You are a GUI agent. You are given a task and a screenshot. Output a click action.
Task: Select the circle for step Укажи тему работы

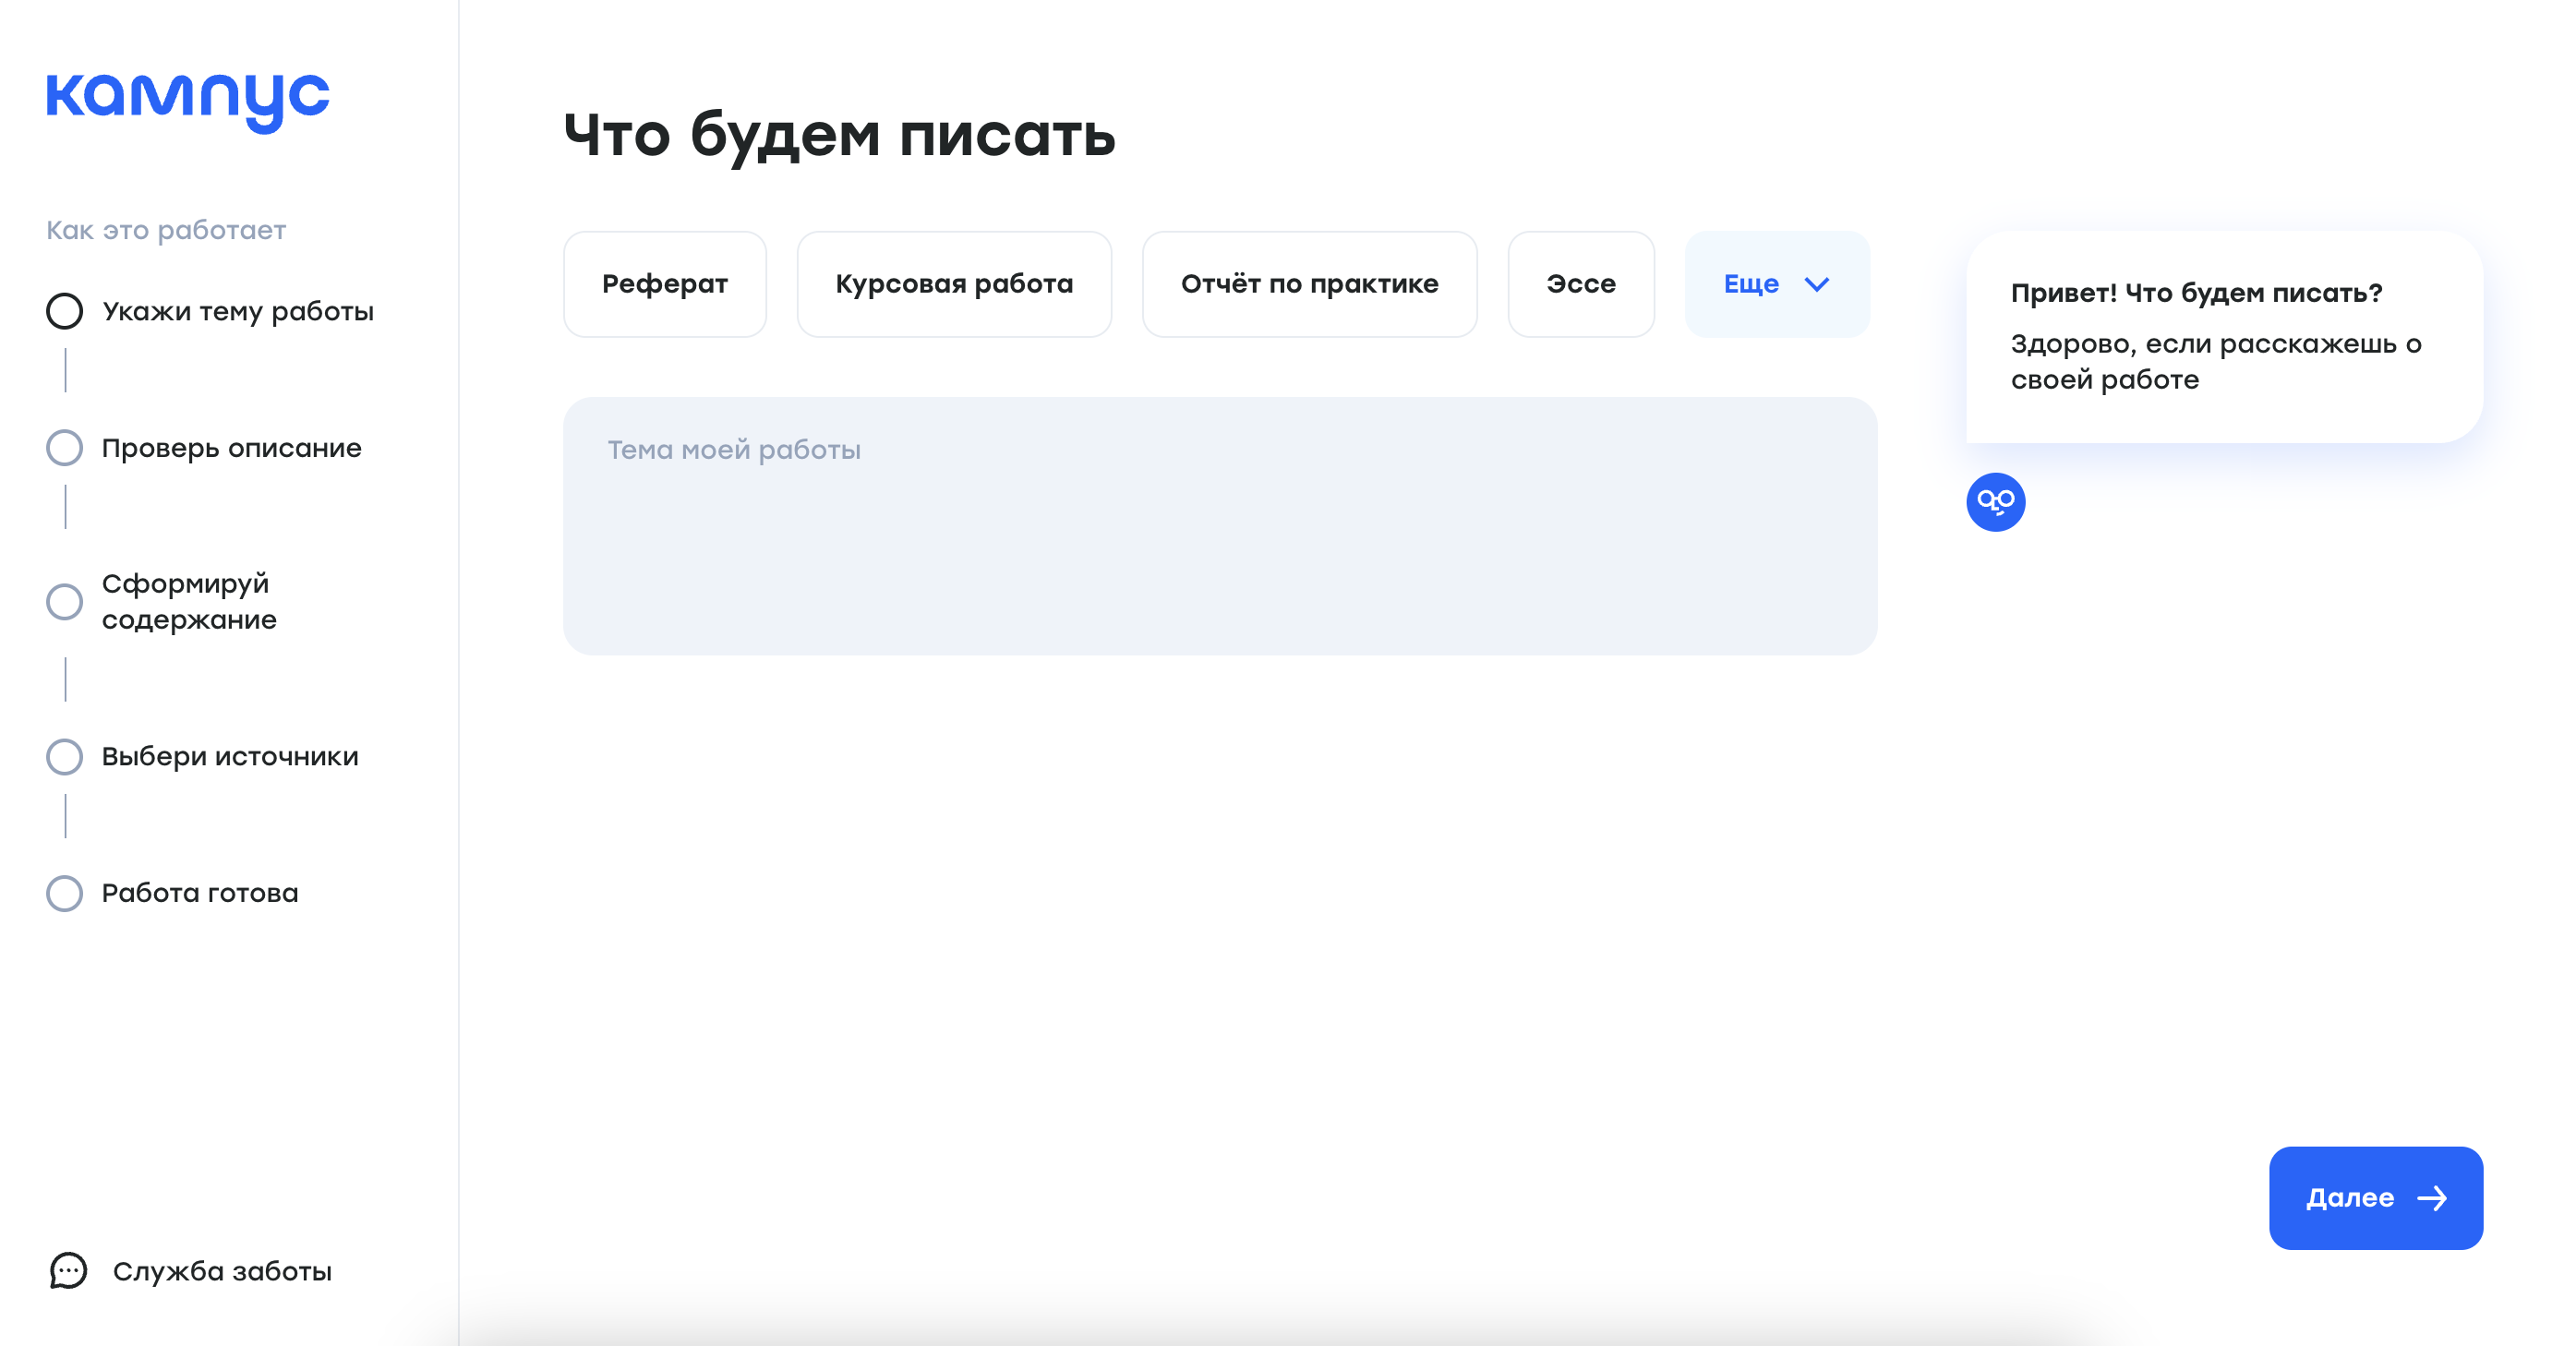[x=65, y=311]
